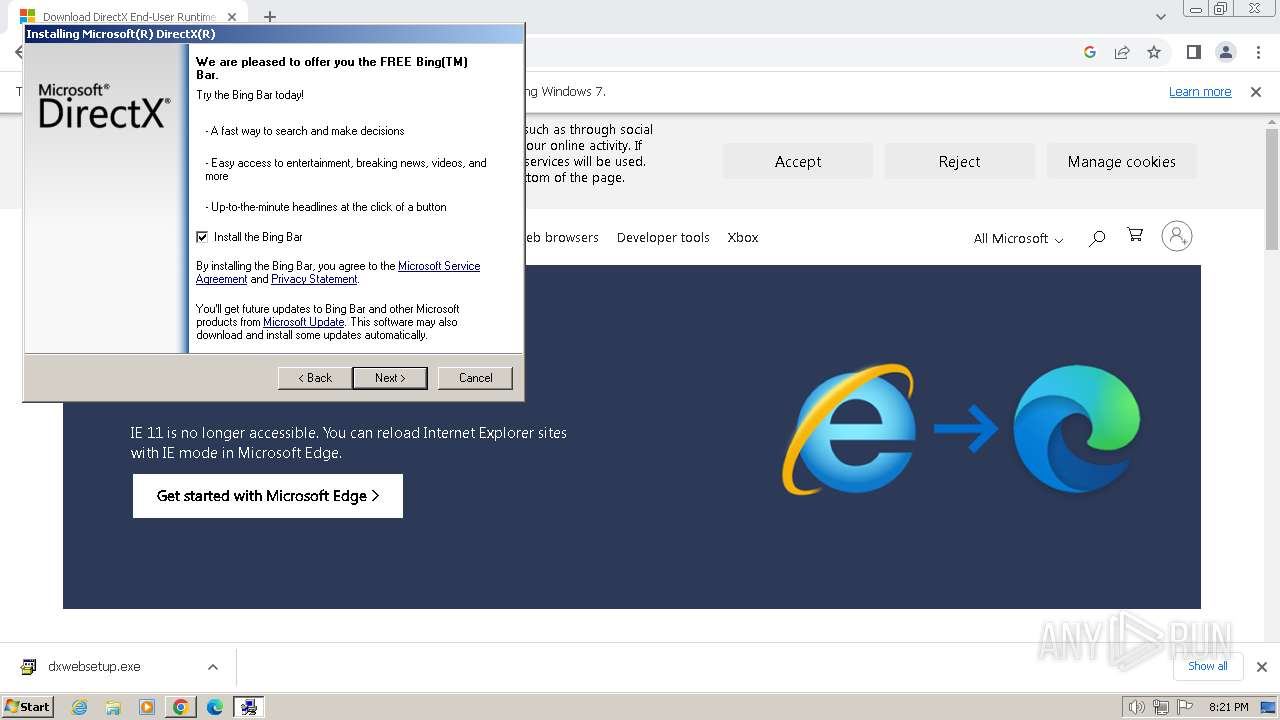Switch to DirectX installer taskbar button
The height and width of the screenshot is (720, 1280).
pos(249,707)
